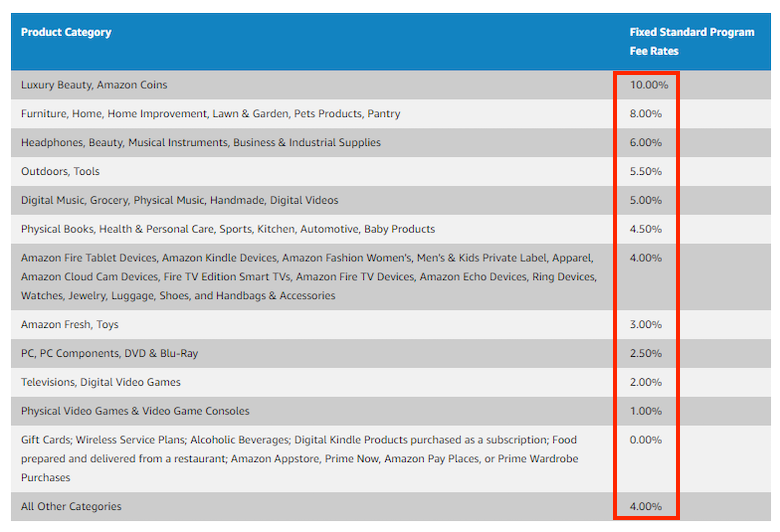Select the Outdoors, Tools category row
The height and width of the screenshot is (532, 780).
pos(60,172)
